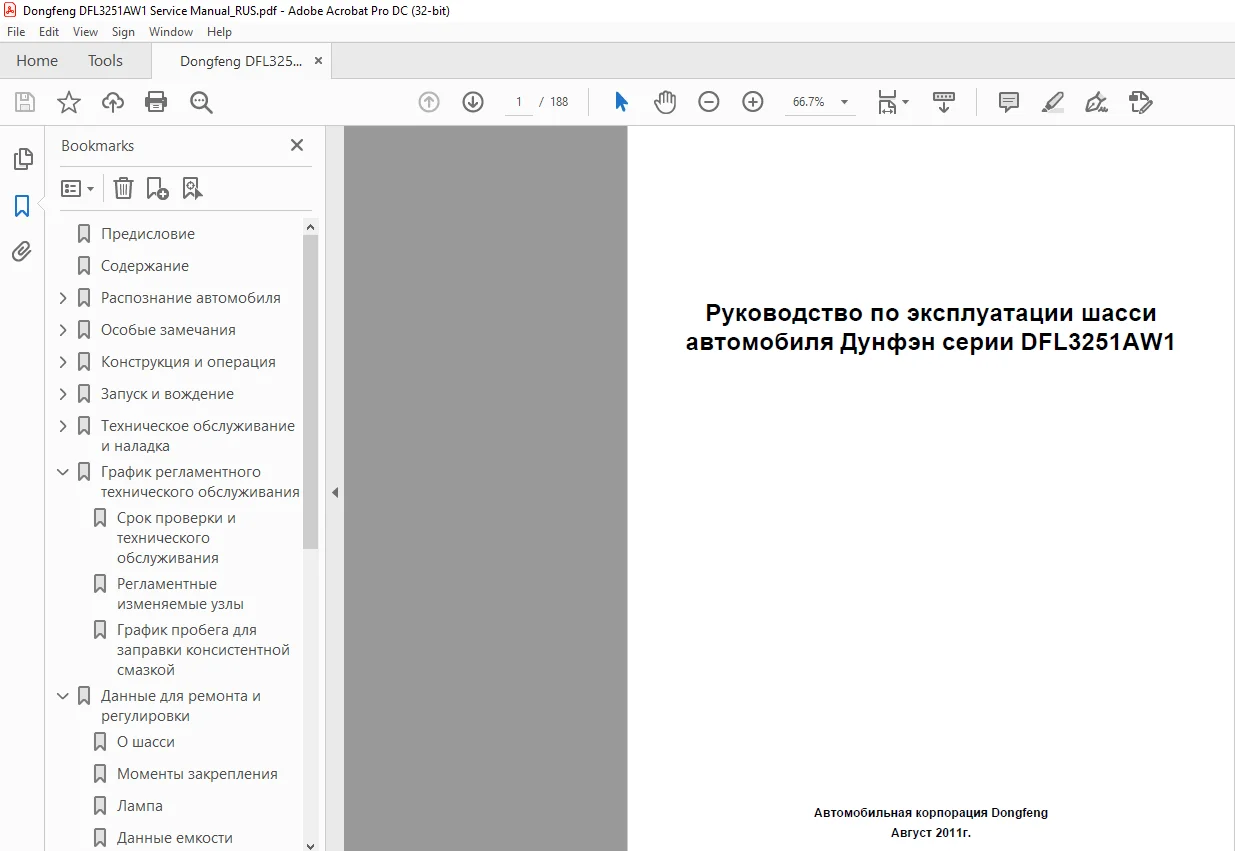Collapse the navigation pane arrow
The width and height of the screenshot is (1235, 851).
click(x=335, y=492)
